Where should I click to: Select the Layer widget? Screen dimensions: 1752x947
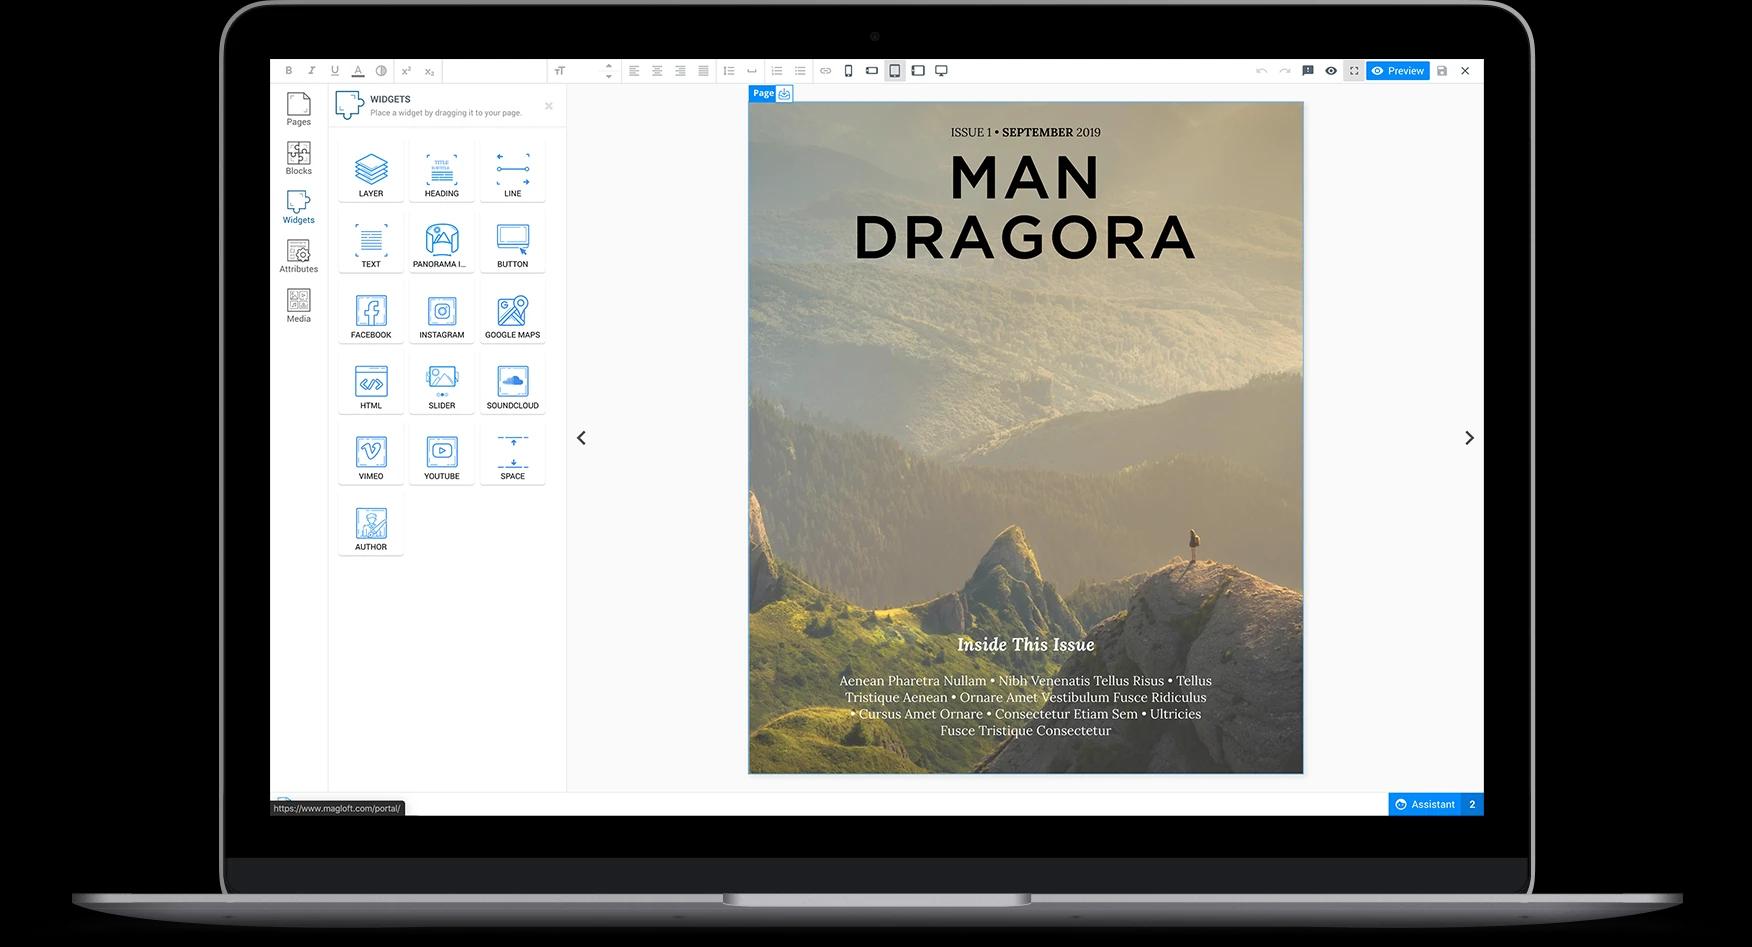click(371, 173)
